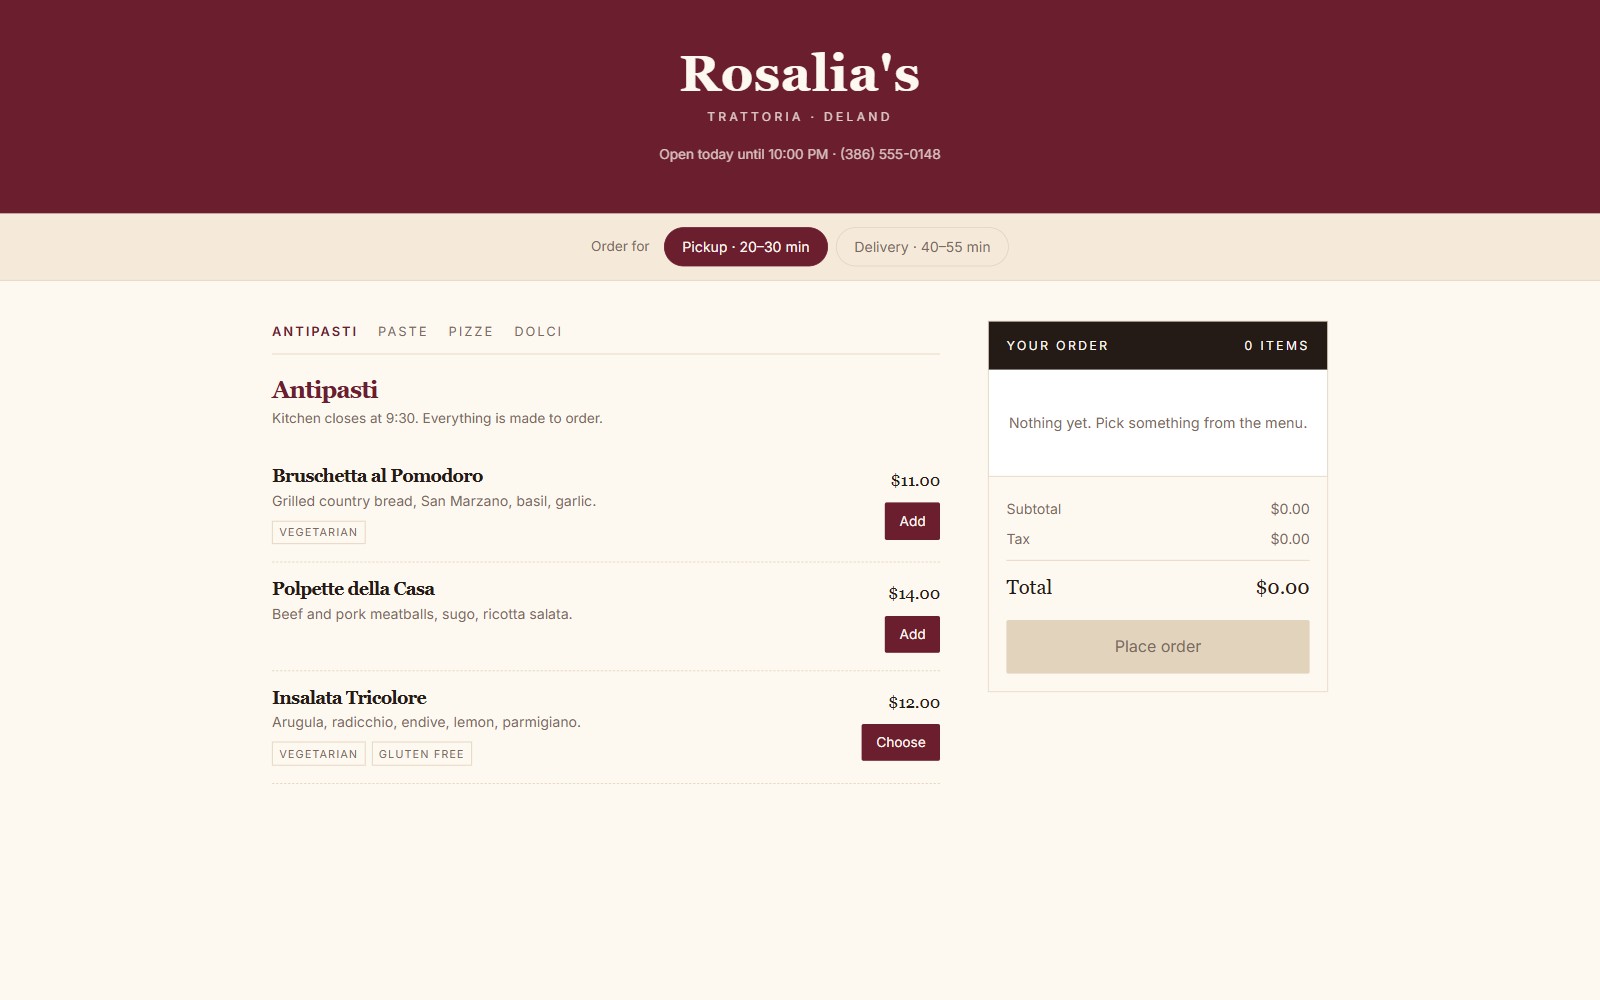Viewport: 1600px width, 1000px height.
Task: Click the $12.00 price
Action: coord(914,703)
